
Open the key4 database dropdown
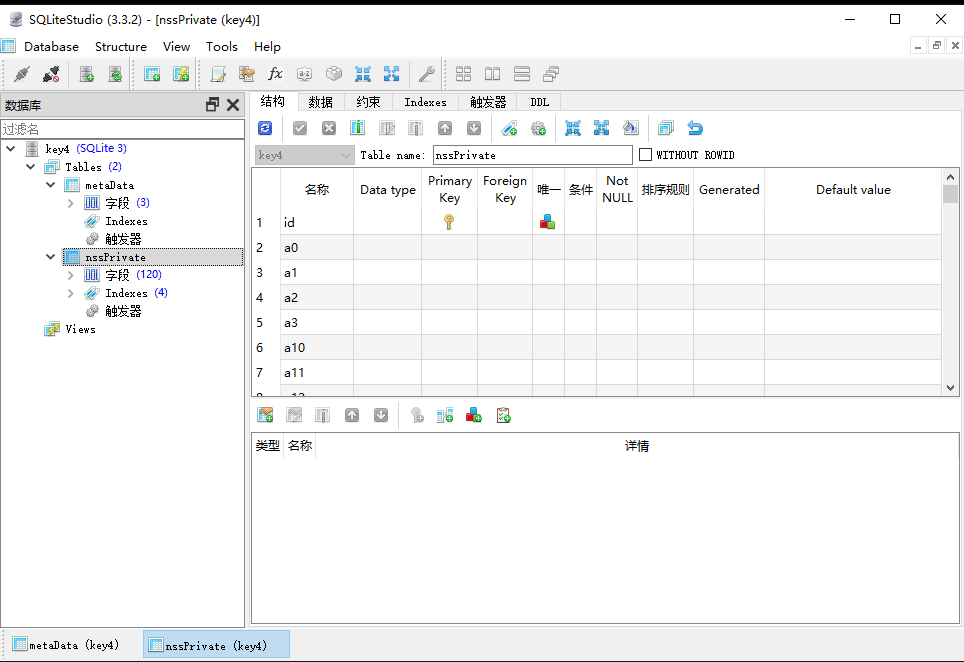click(x=304, y=155)
